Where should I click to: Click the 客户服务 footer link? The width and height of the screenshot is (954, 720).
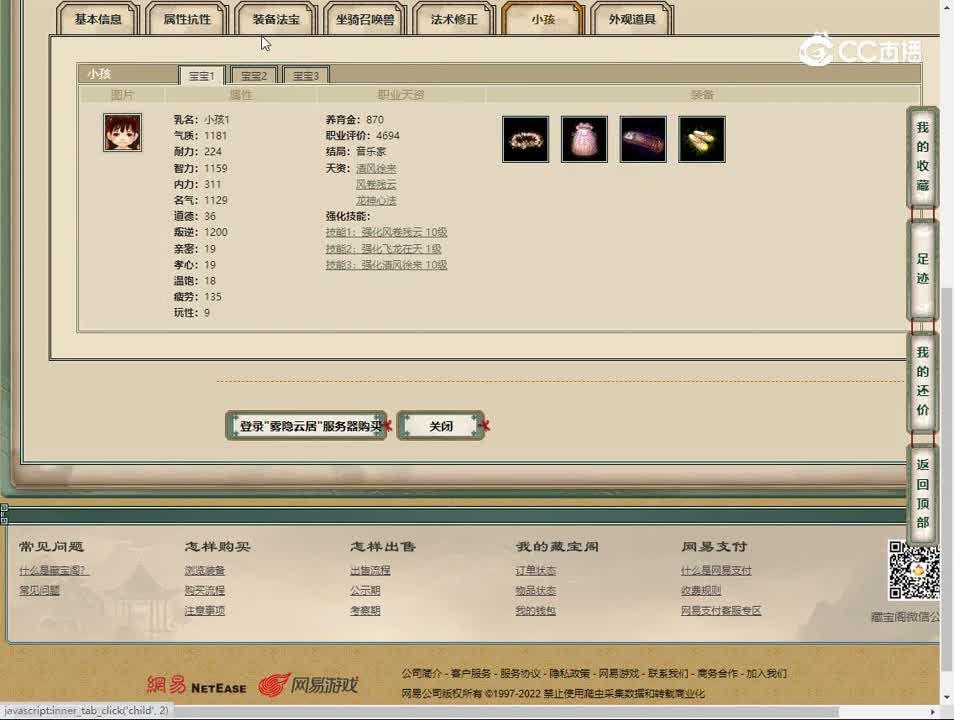click(470, 673)
